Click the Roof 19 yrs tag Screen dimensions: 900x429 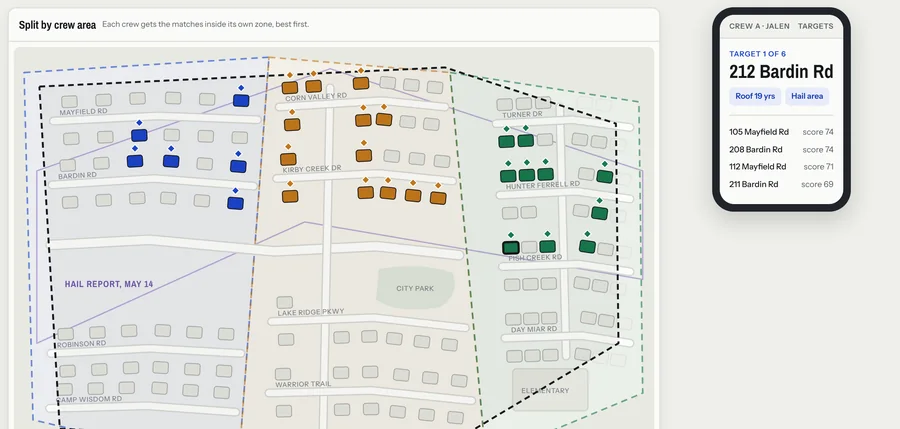tap(755, 96)
